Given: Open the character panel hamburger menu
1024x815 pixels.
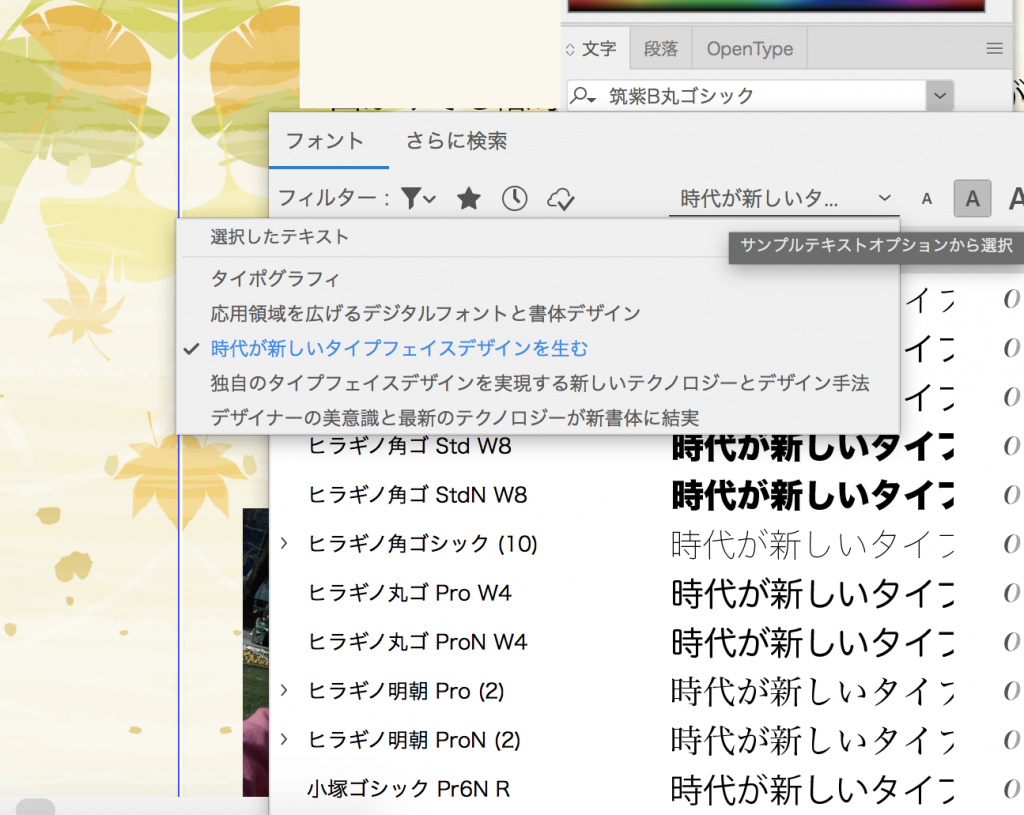Looking at the screenshot, I should 994,49.
